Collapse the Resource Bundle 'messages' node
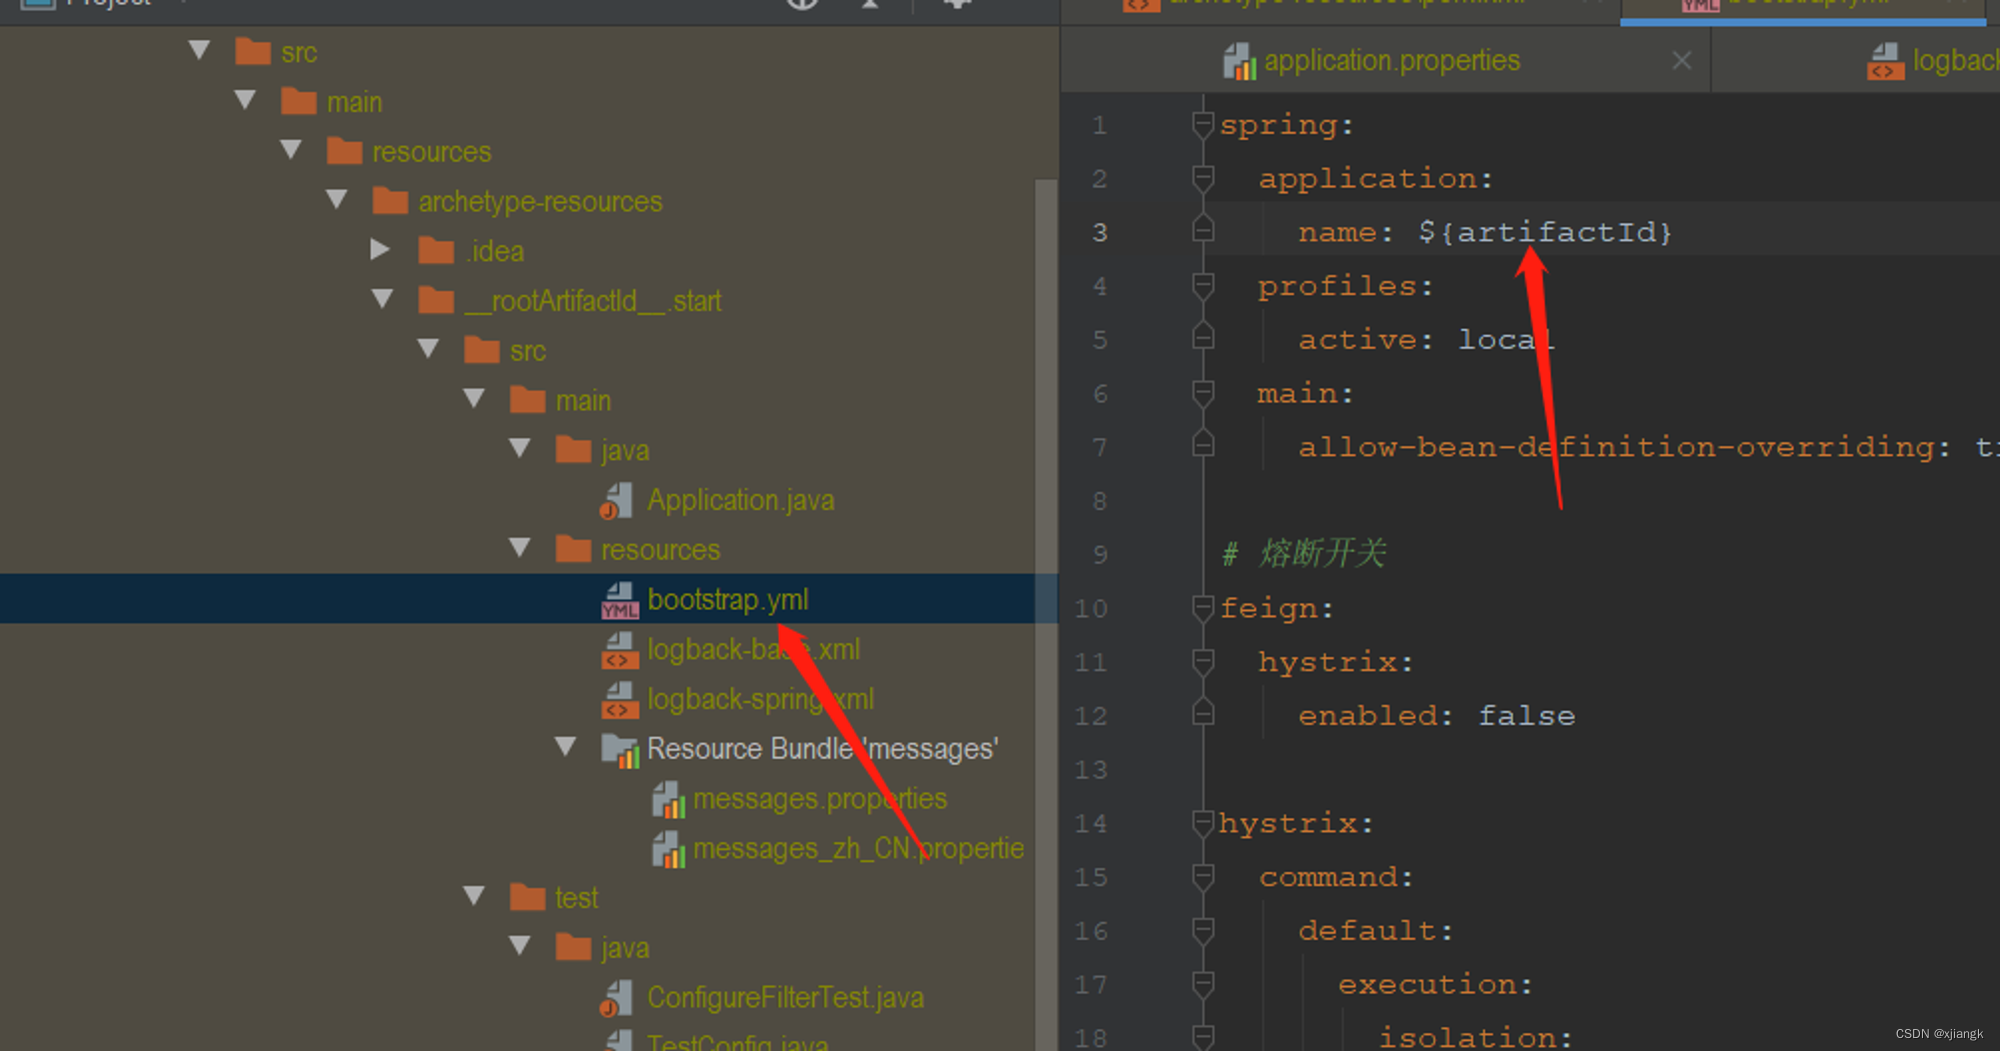Viewport: 2000px width, 1051px height. point(566,747)
